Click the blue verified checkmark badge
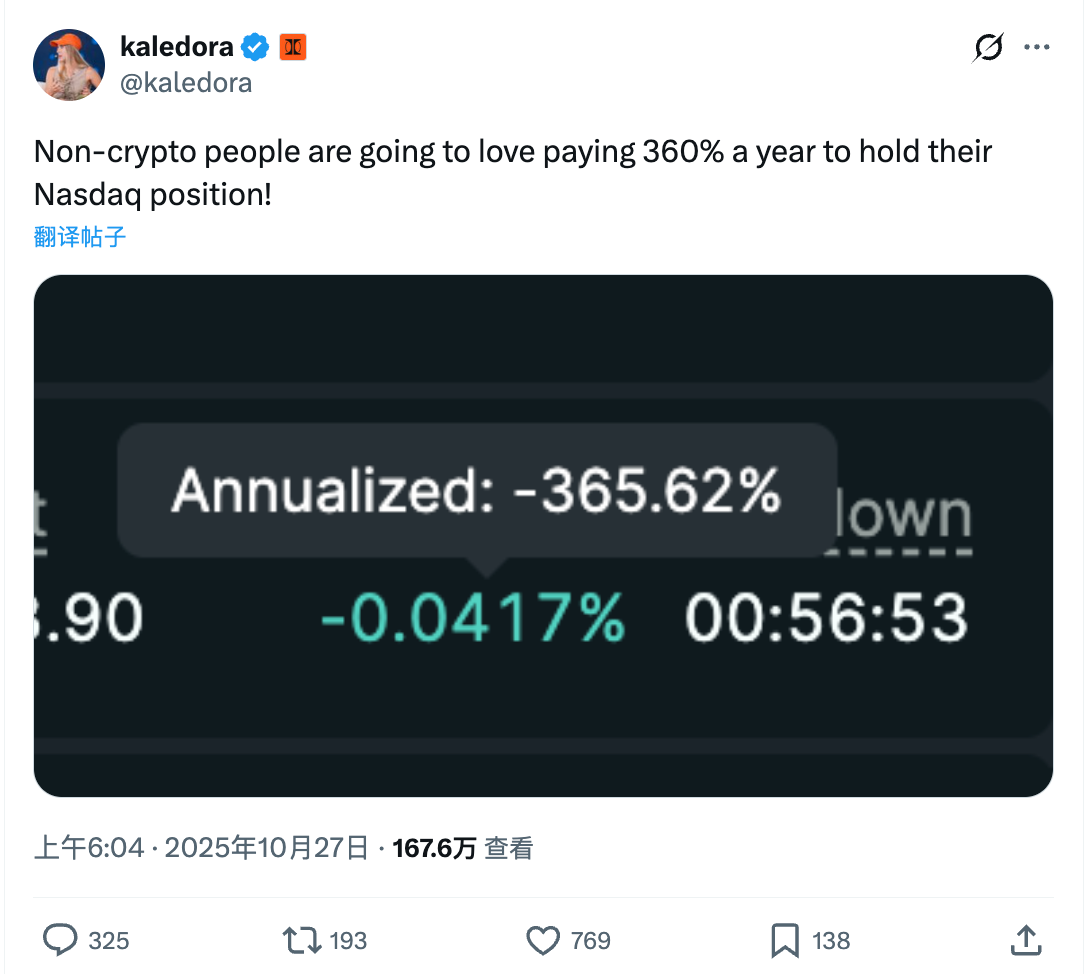Screen dimensions: 1090x974 click(x=257, y=46)
